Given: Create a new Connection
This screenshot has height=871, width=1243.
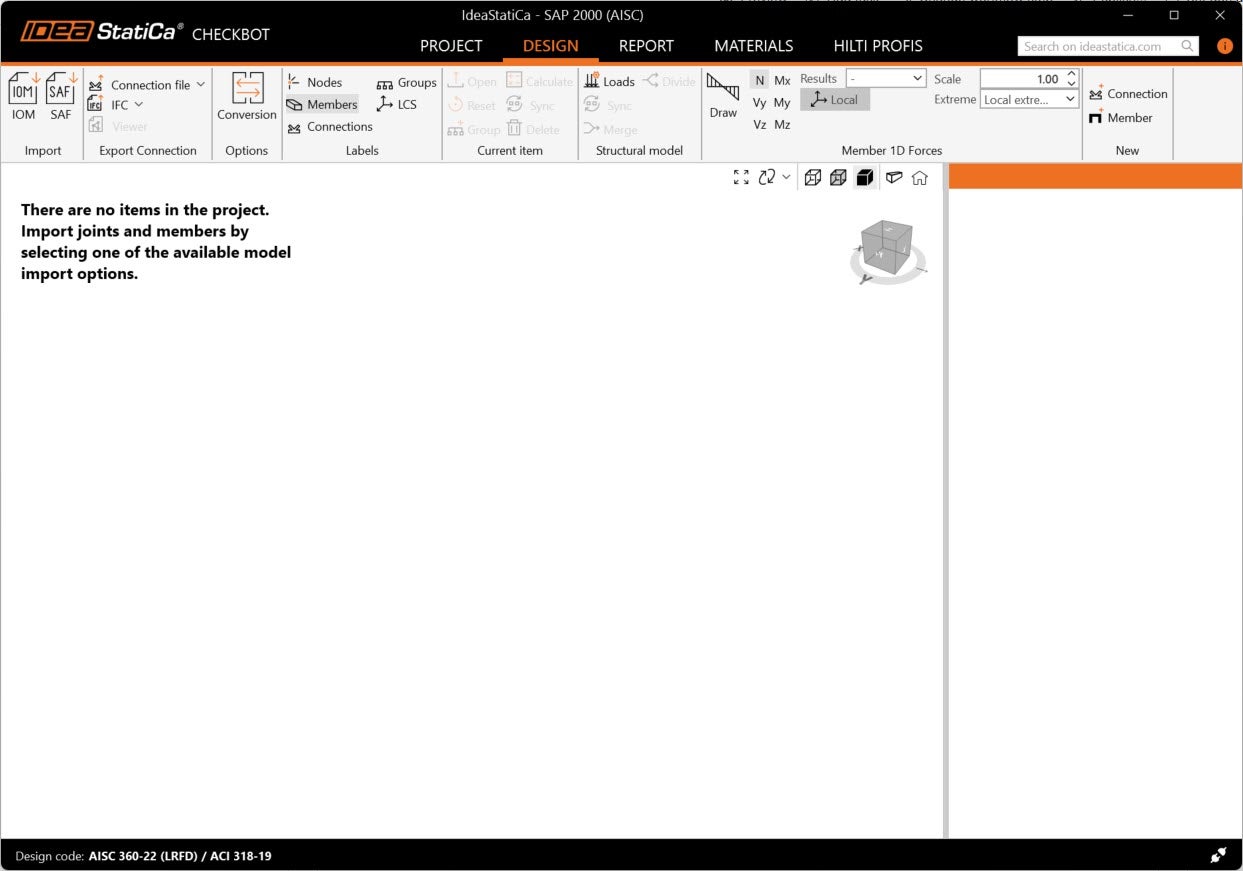Looking at the screenshot, I should pyautogui.click(x=1127, y=93).
